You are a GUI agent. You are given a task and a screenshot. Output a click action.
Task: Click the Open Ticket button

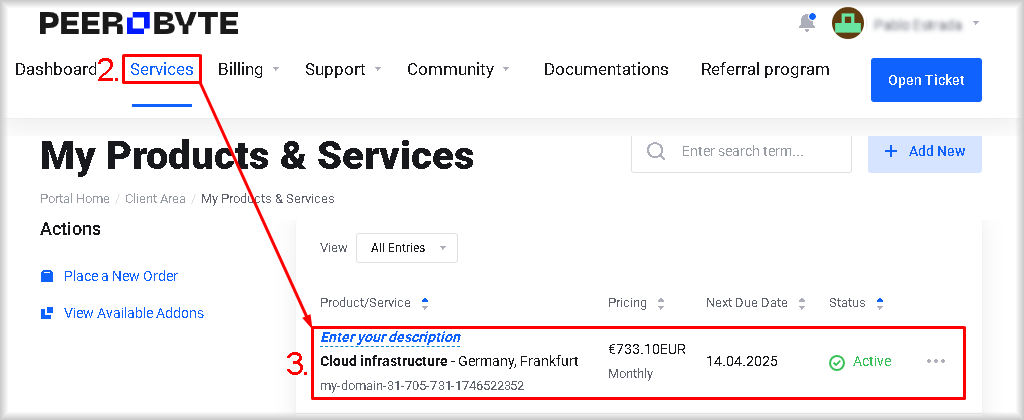[x=926, y=80]
